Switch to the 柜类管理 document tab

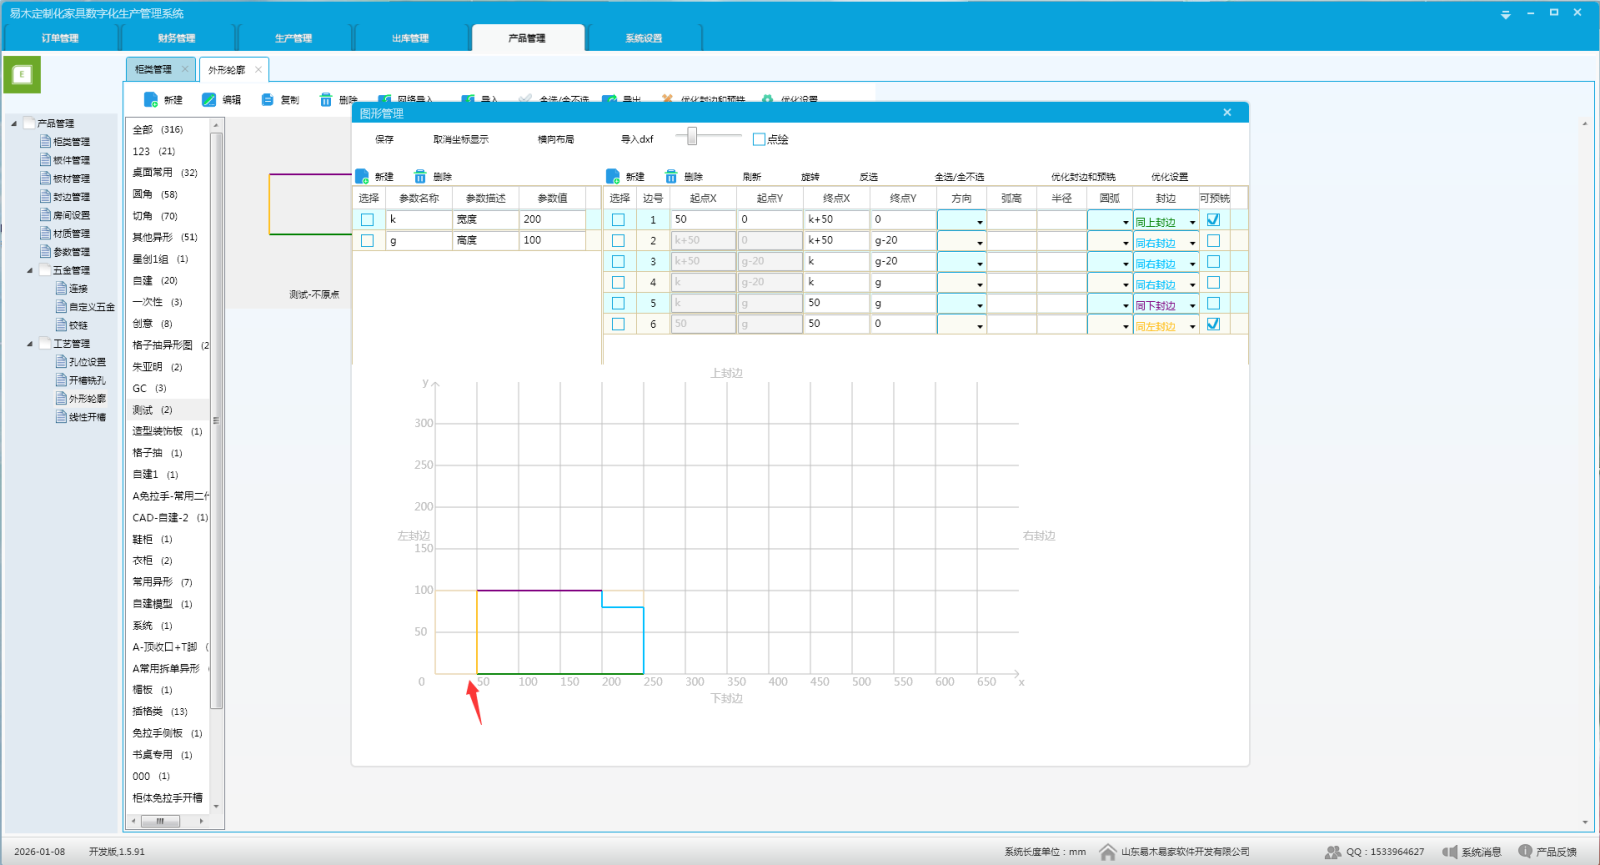click(x=153, y=69)
